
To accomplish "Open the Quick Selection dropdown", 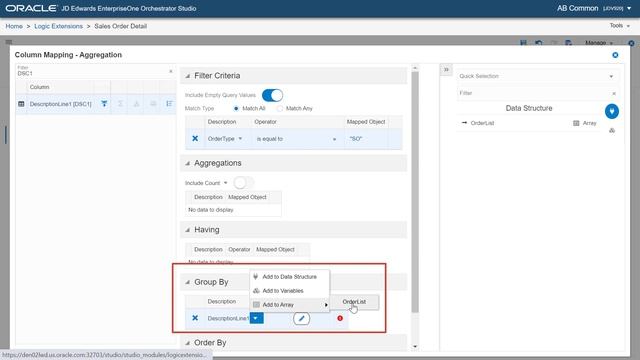I will pos(611,76).
